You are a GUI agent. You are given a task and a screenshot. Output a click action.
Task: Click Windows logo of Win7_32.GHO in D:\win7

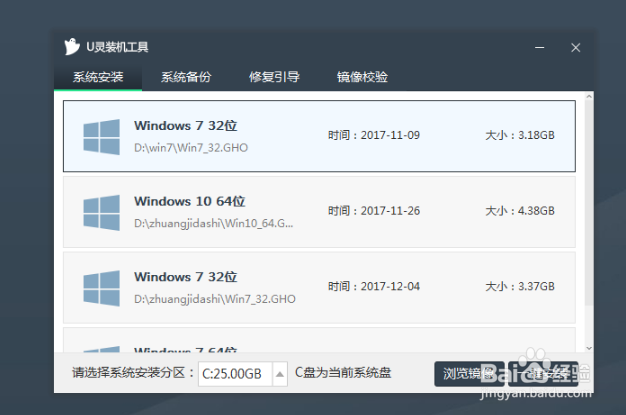point(101,137)
